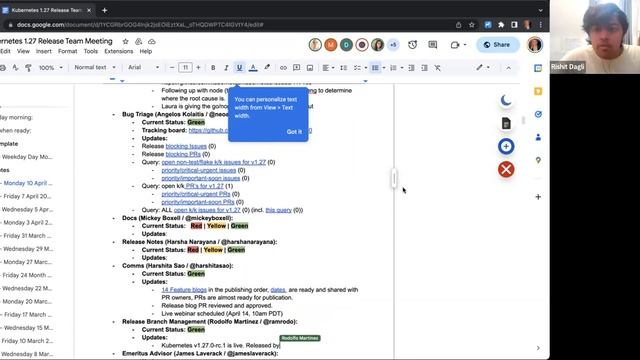Open the Help menu
The height and width of the screenshot is (360, 640).
click(146, 51)
